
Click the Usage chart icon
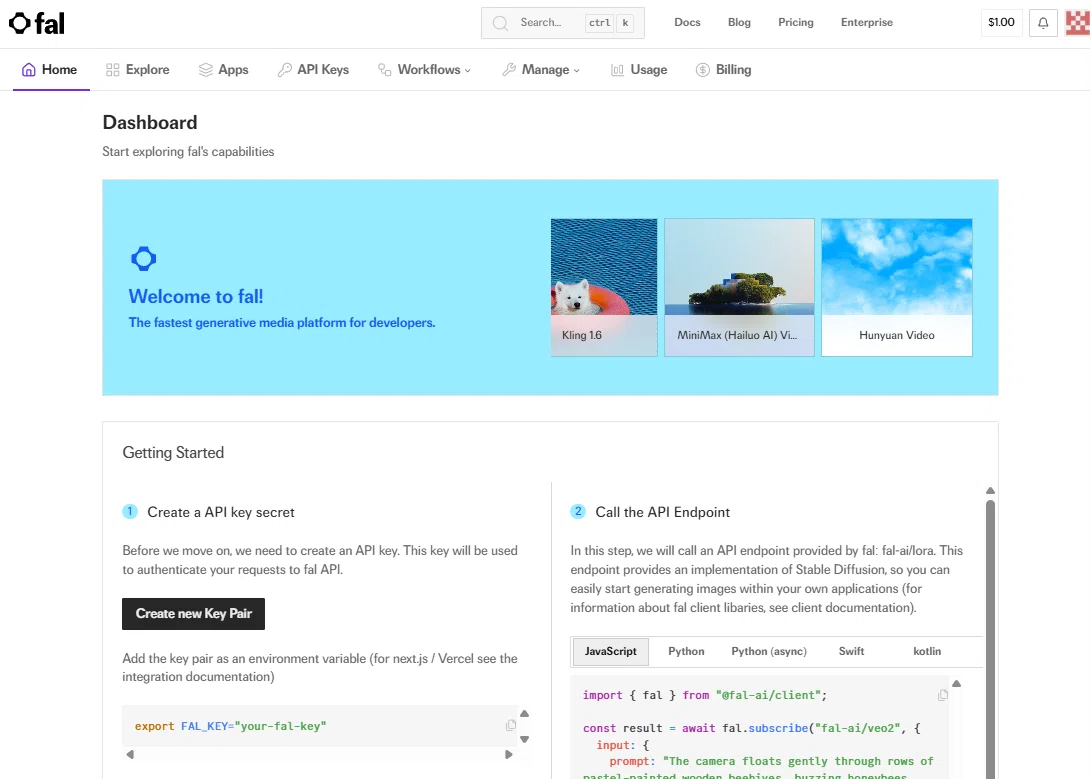pyautogui.click(x=617, y=70)
